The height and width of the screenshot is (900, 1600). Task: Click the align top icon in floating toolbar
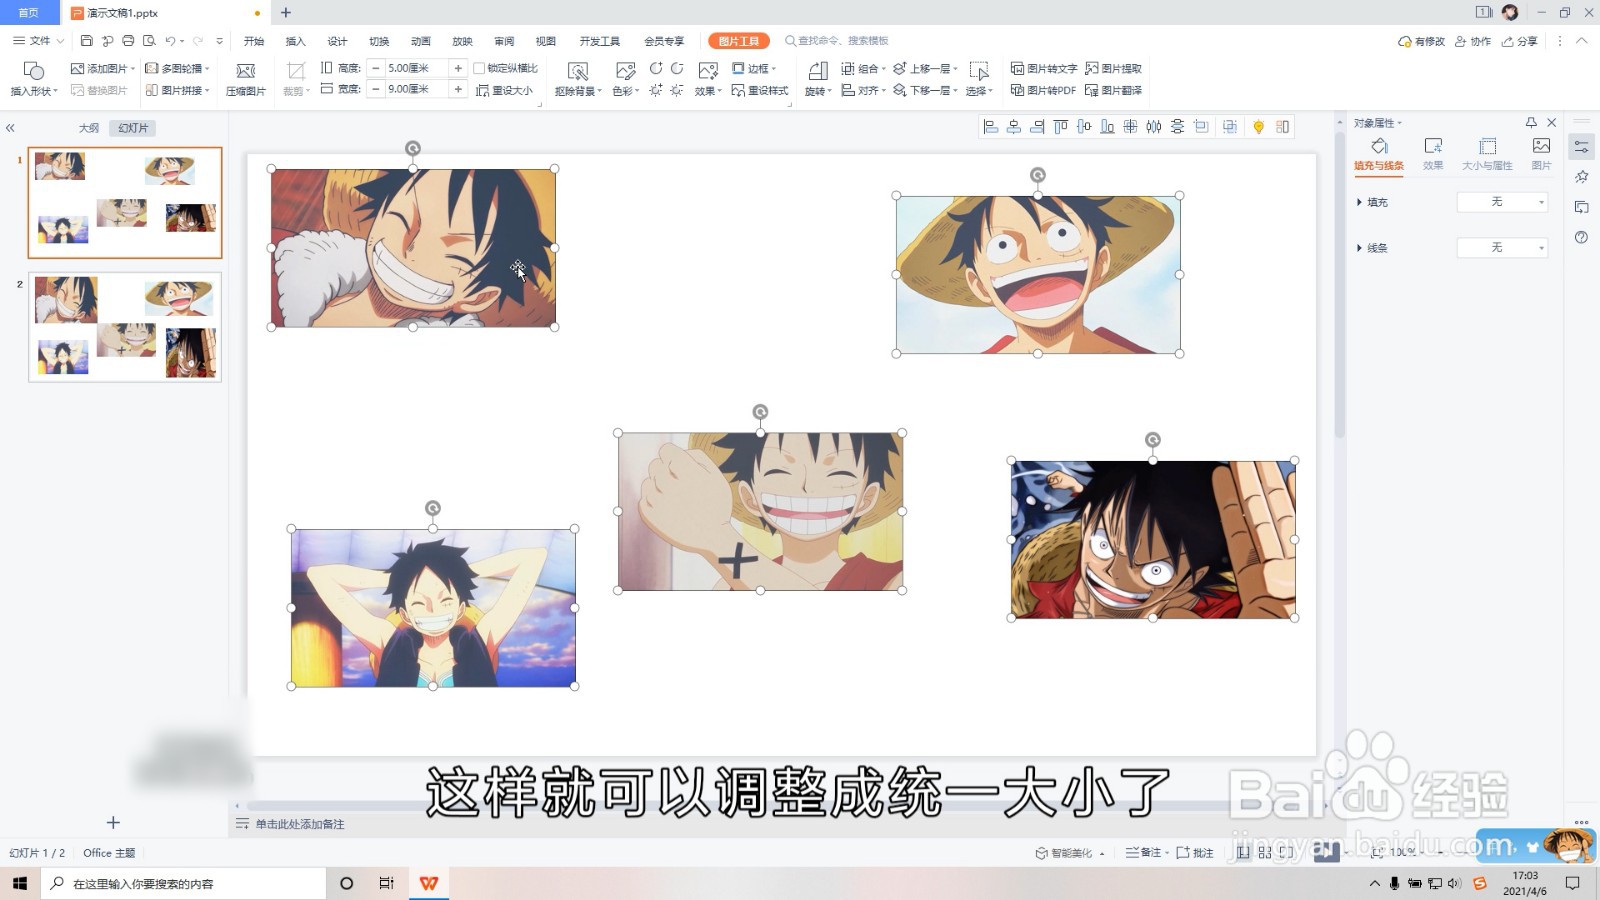point(1060,127)
